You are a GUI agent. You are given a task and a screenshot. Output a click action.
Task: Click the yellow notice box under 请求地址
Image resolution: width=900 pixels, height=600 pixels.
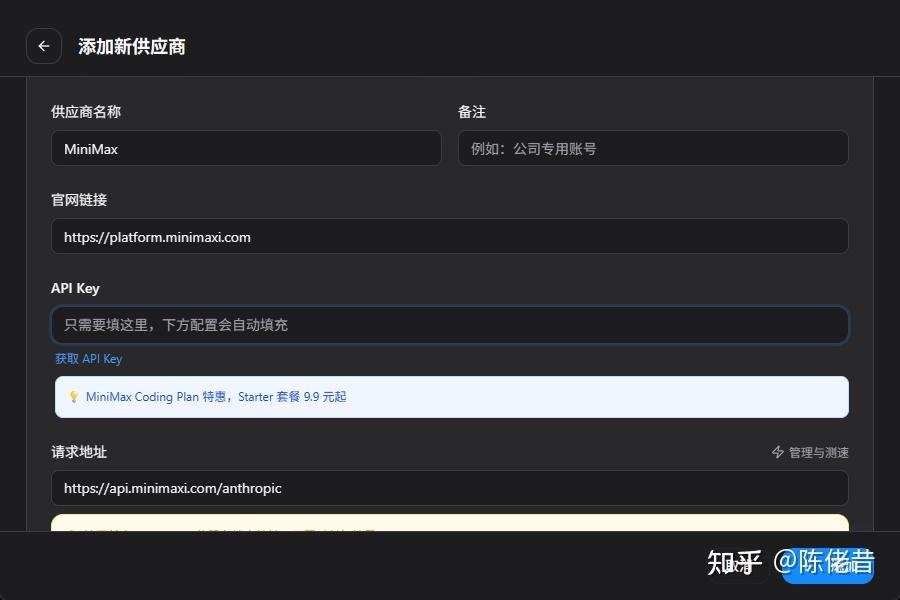(x=449, y=523)
